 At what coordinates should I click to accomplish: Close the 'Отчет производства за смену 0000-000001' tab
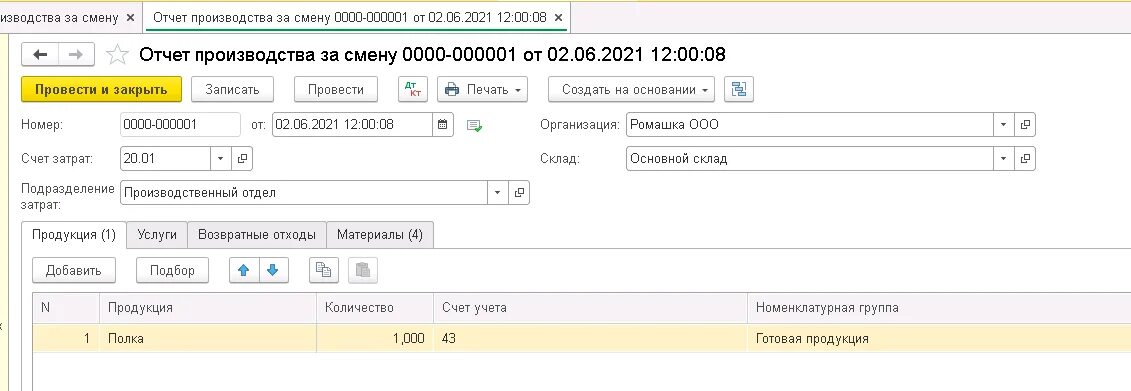pyautogui.click(x=558, y=17)
